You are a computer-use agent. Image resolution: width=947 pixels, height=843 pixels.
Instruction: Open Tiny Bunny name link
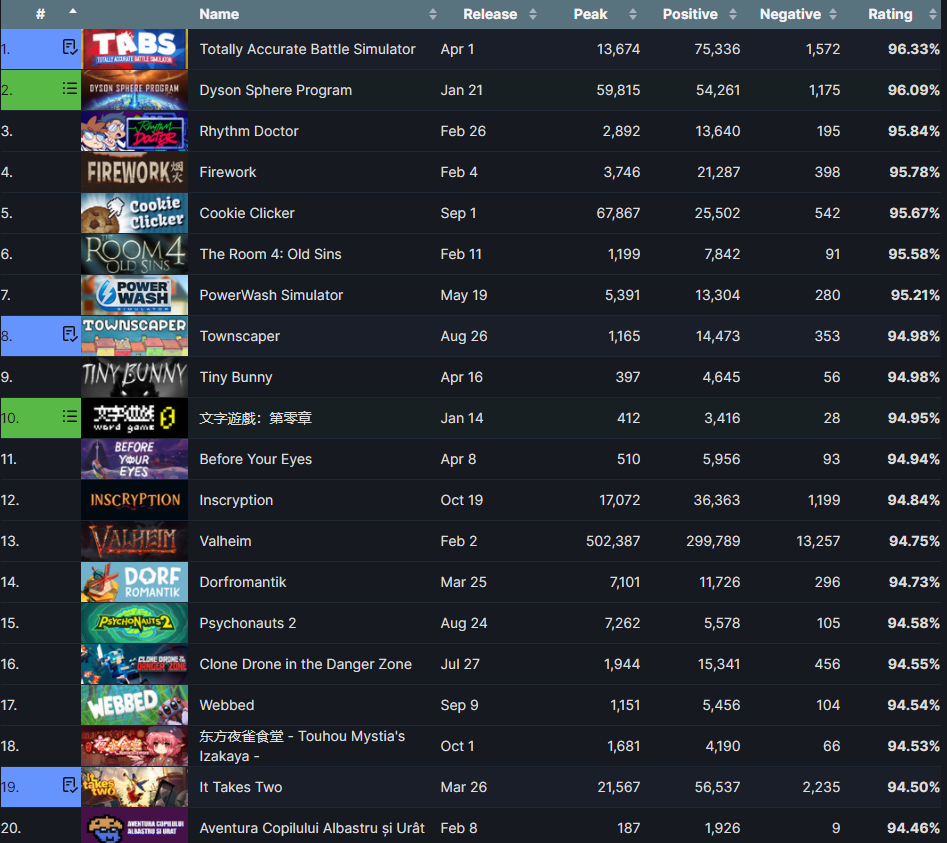[x=236, y=377]
